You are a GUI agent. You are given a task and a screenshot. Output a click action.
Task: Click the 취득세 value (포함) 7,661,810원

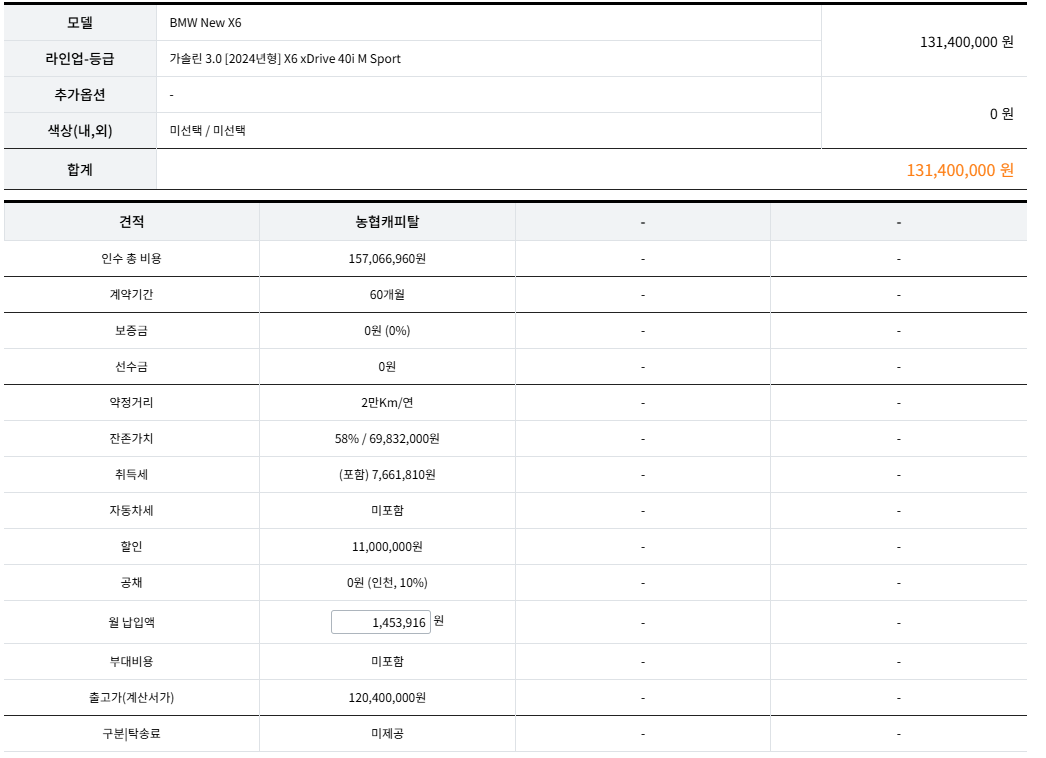pos(387,475)
